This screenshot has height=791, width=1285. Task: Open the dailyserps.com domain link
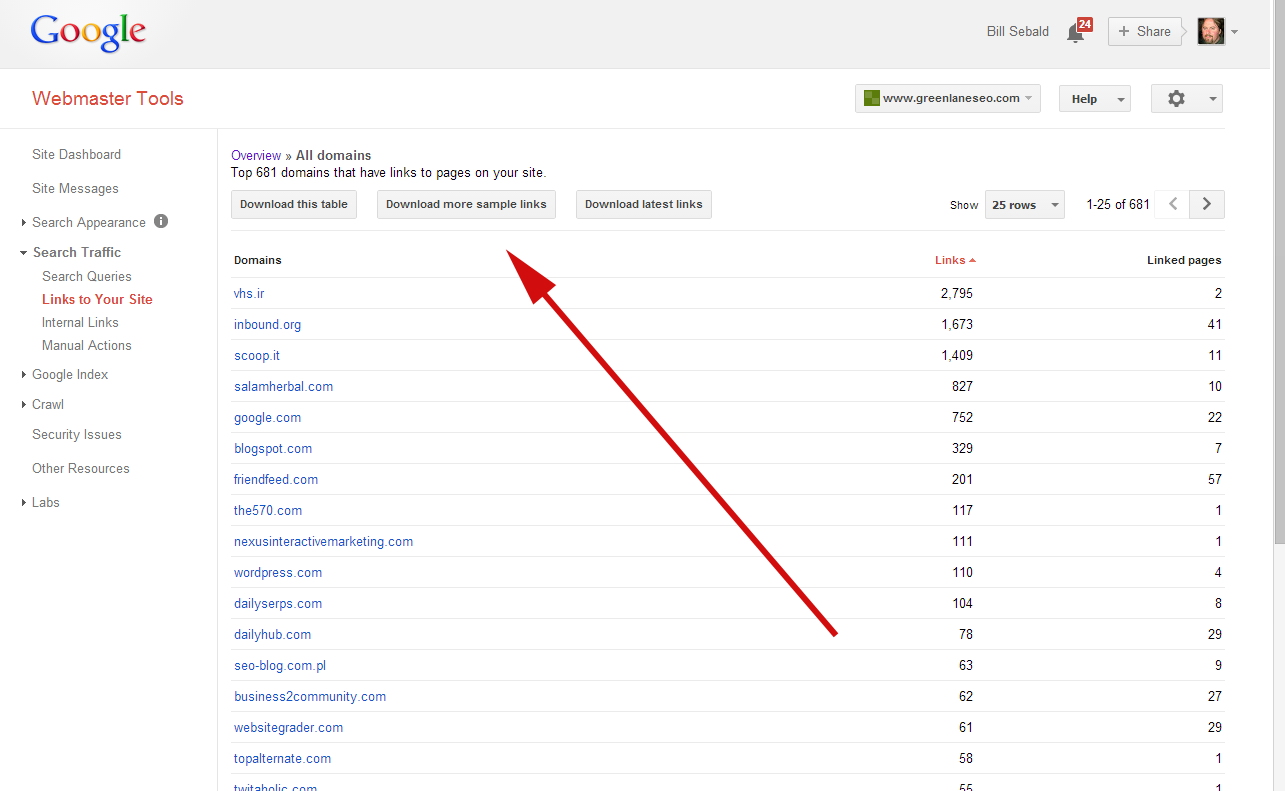278,603
